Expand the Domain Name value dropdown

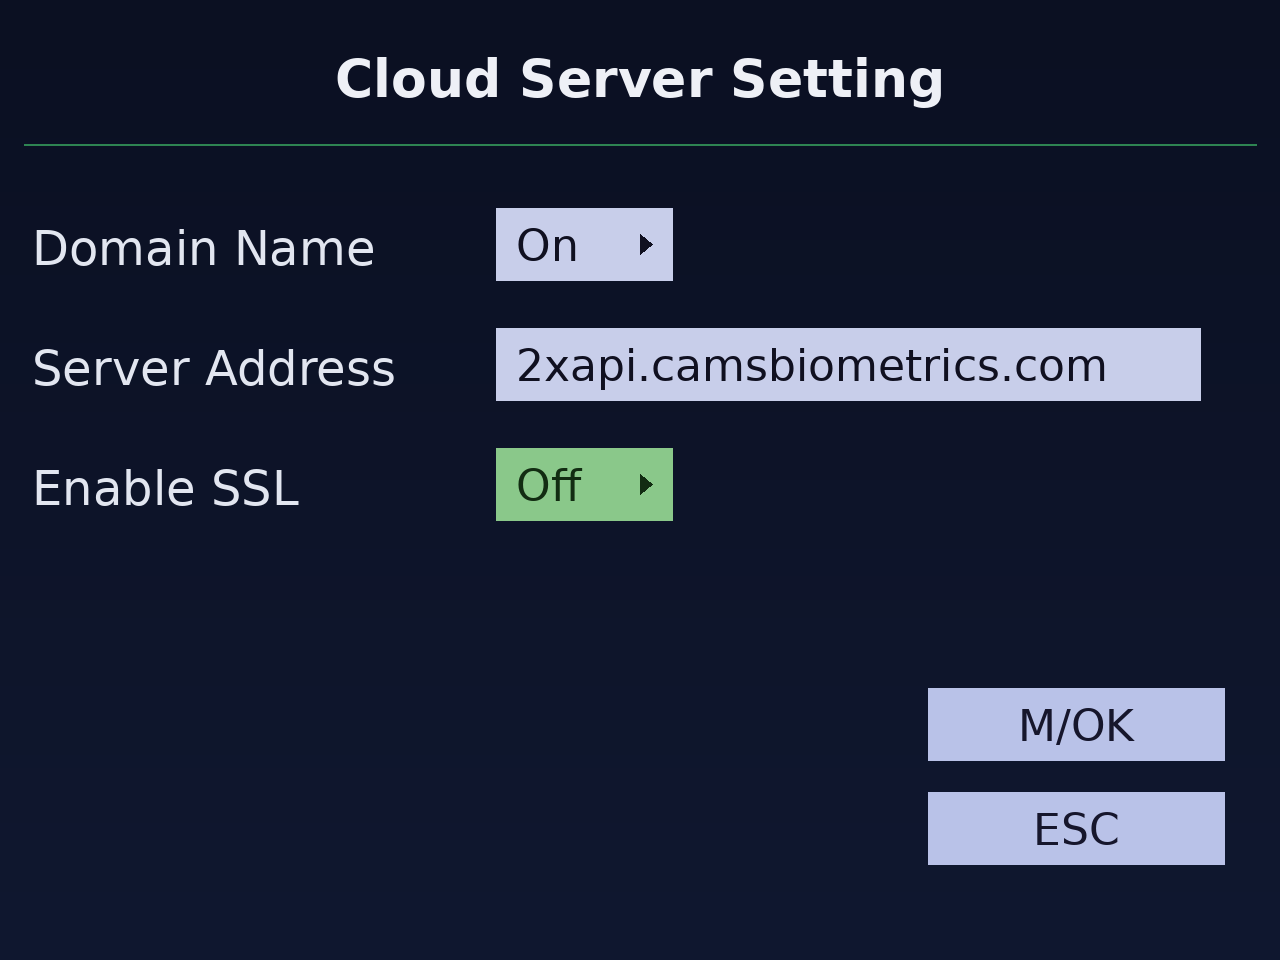(x=584, y=245)
